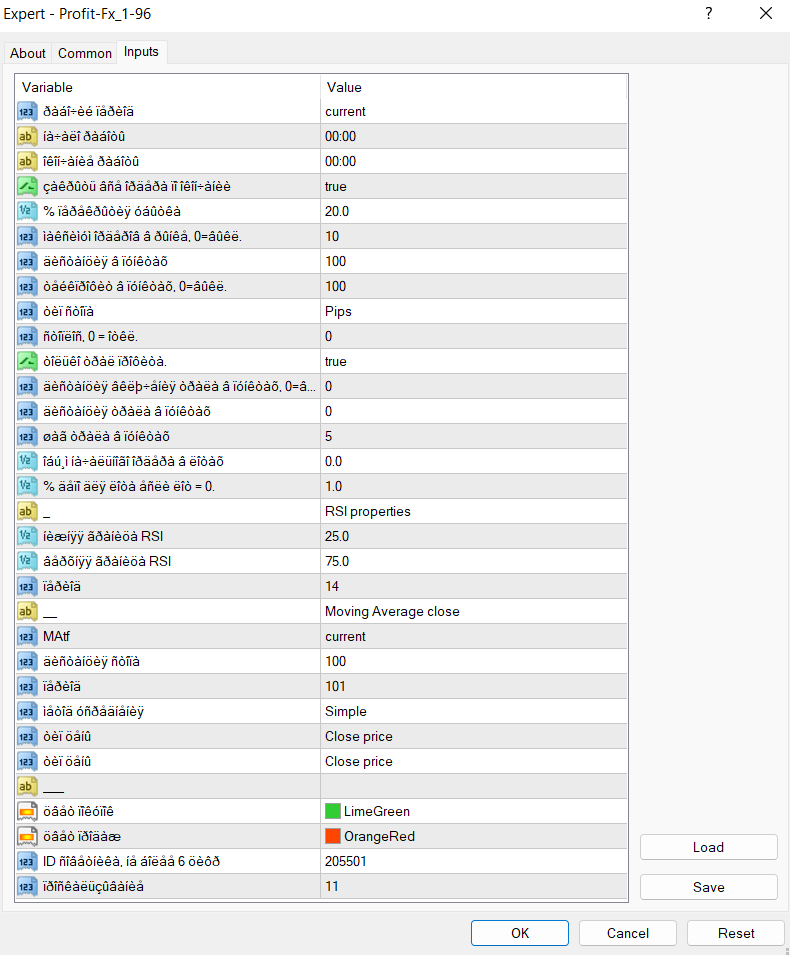Open the Simple method value dropdown

tap(473, 711)
